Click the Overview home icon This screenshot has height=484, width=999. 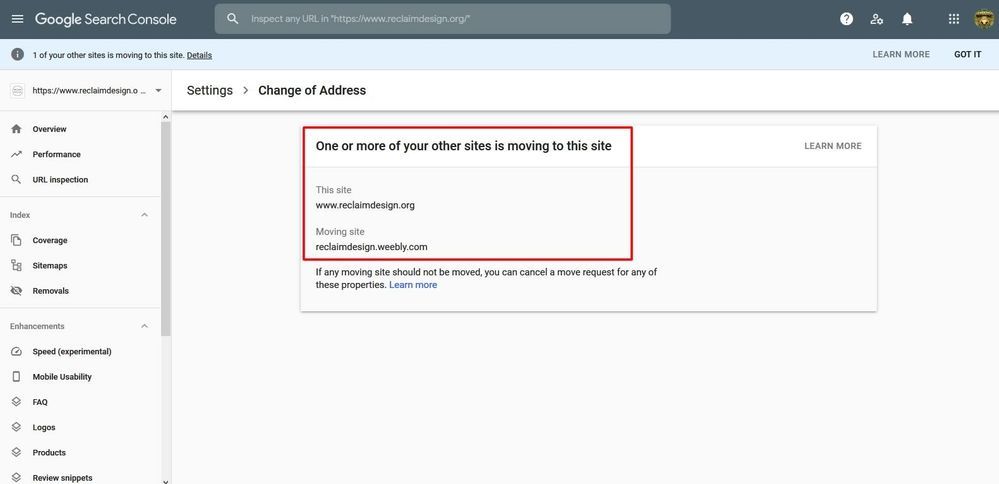click(x=17, y=129)
